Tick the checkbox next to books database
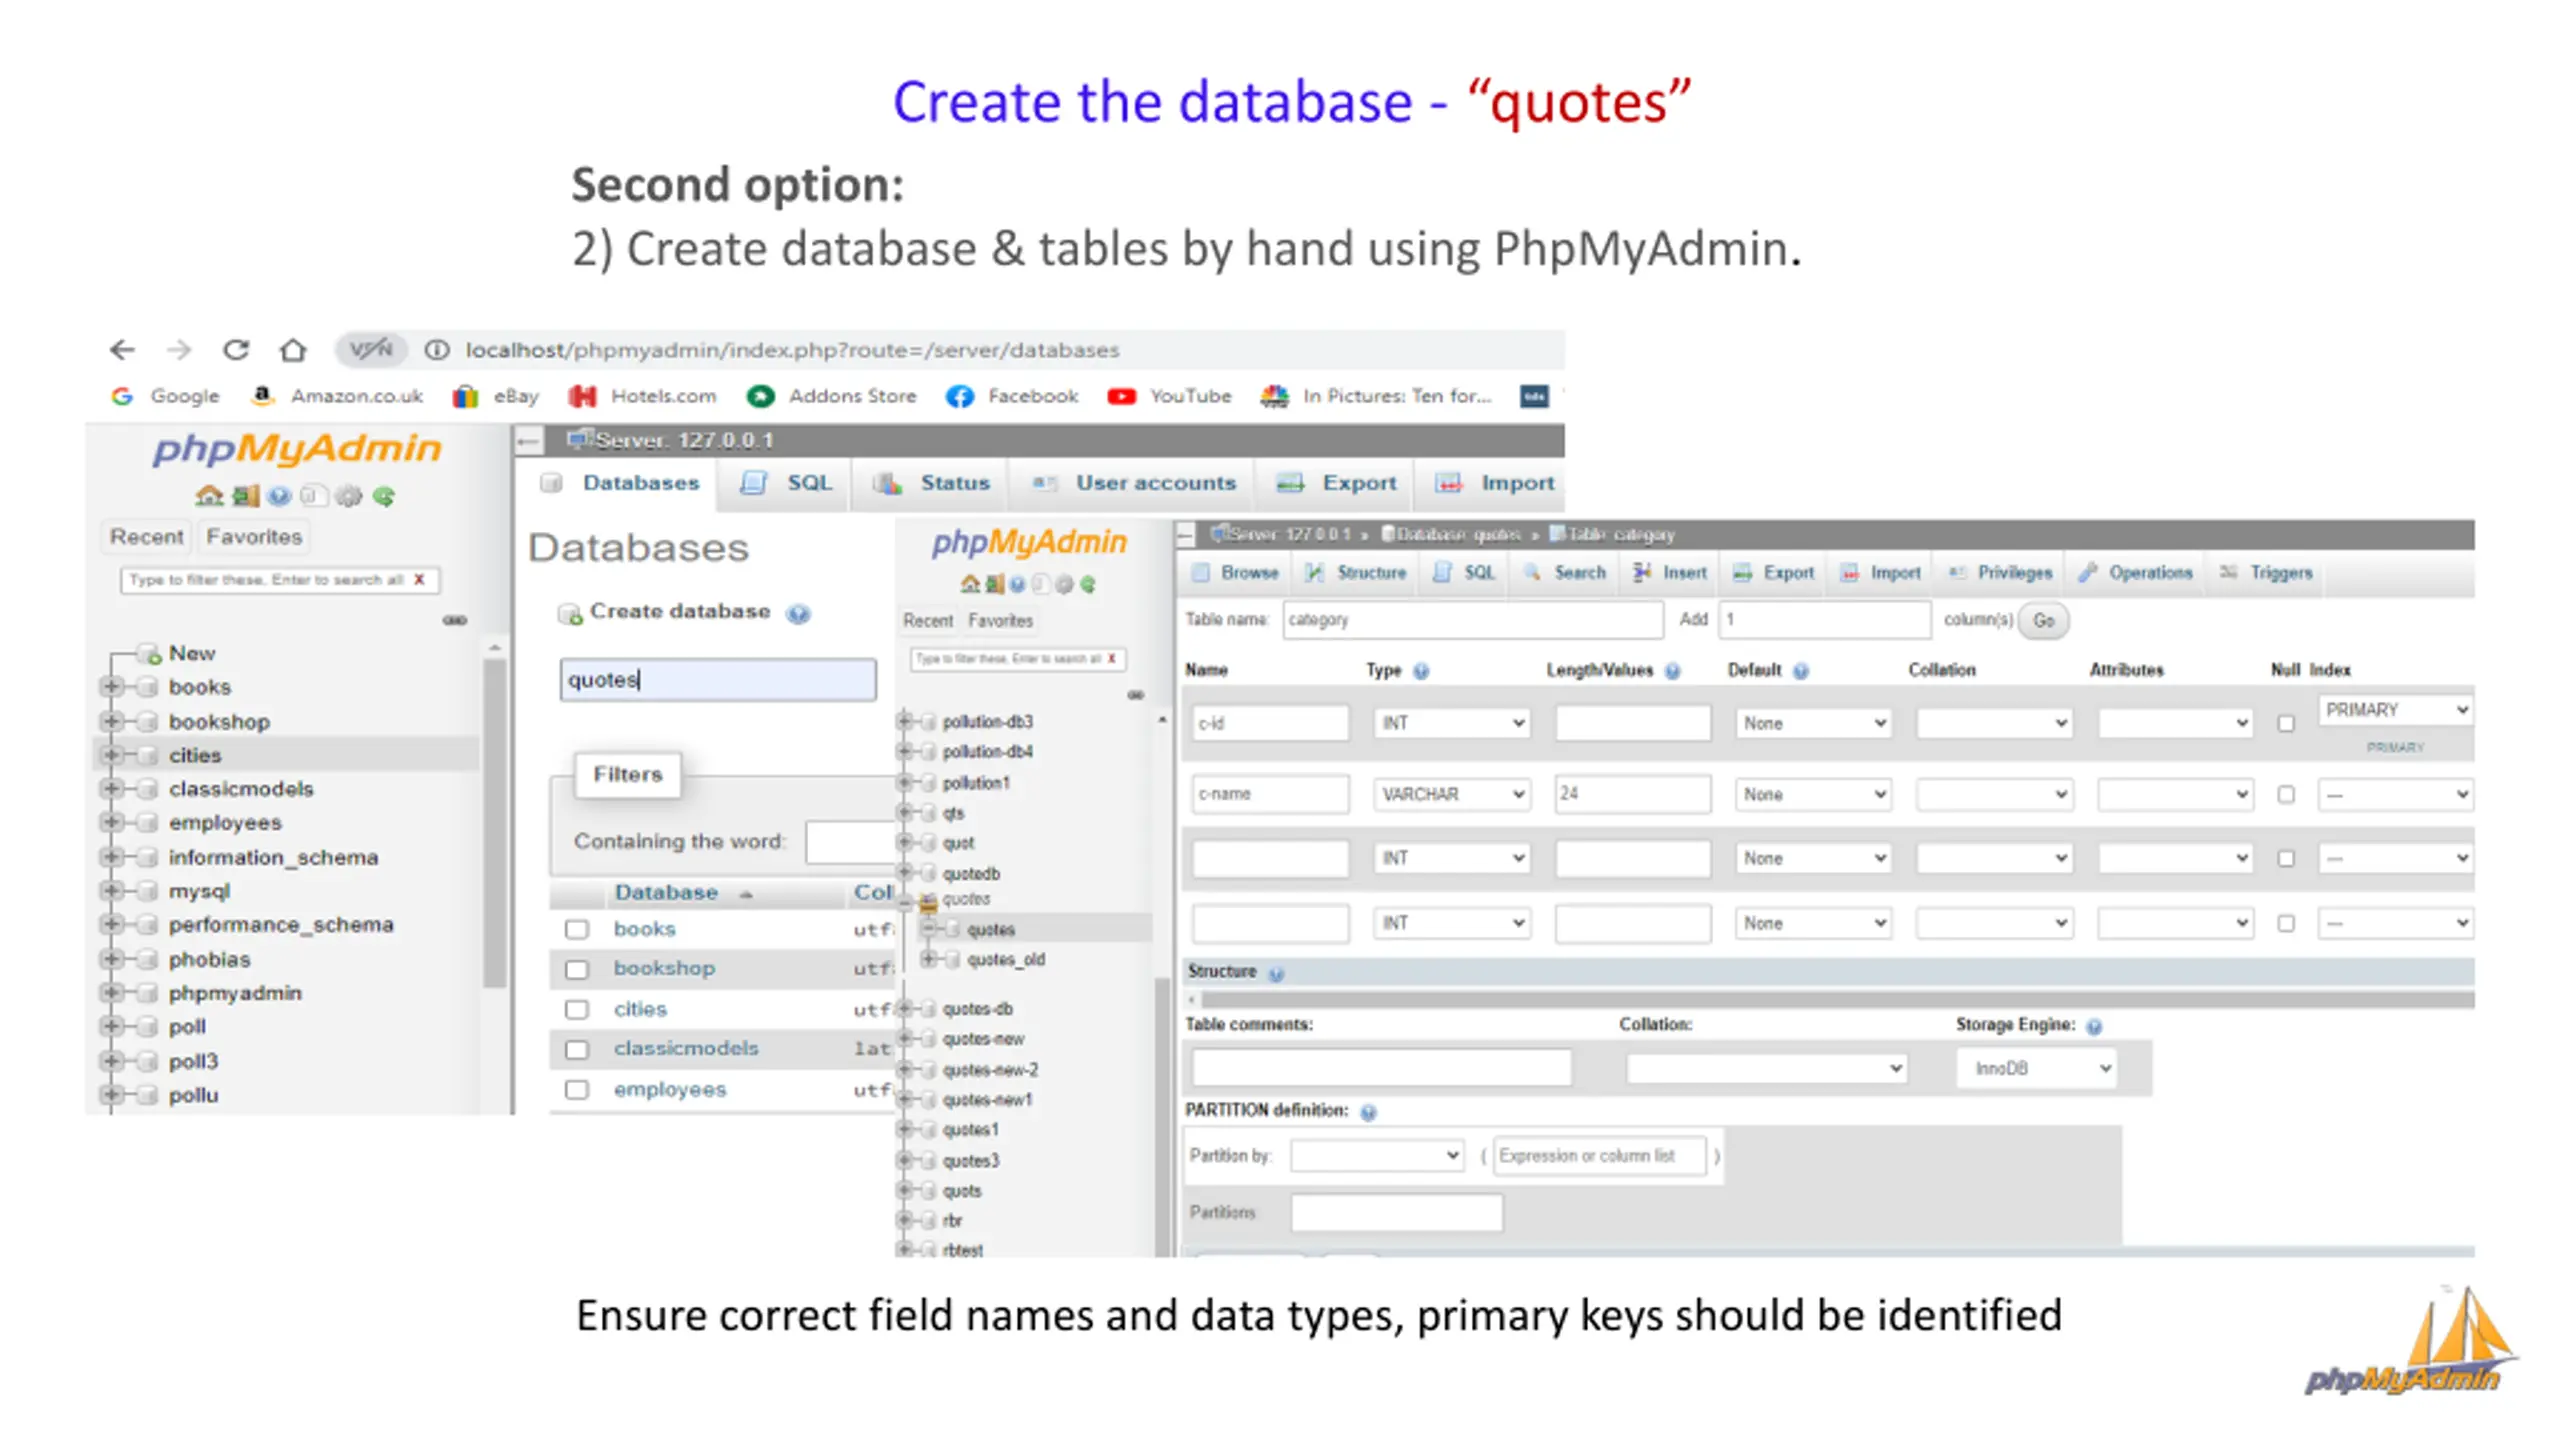The image size is (2560, 1440). pyautogui.click(x=577, y=929)
